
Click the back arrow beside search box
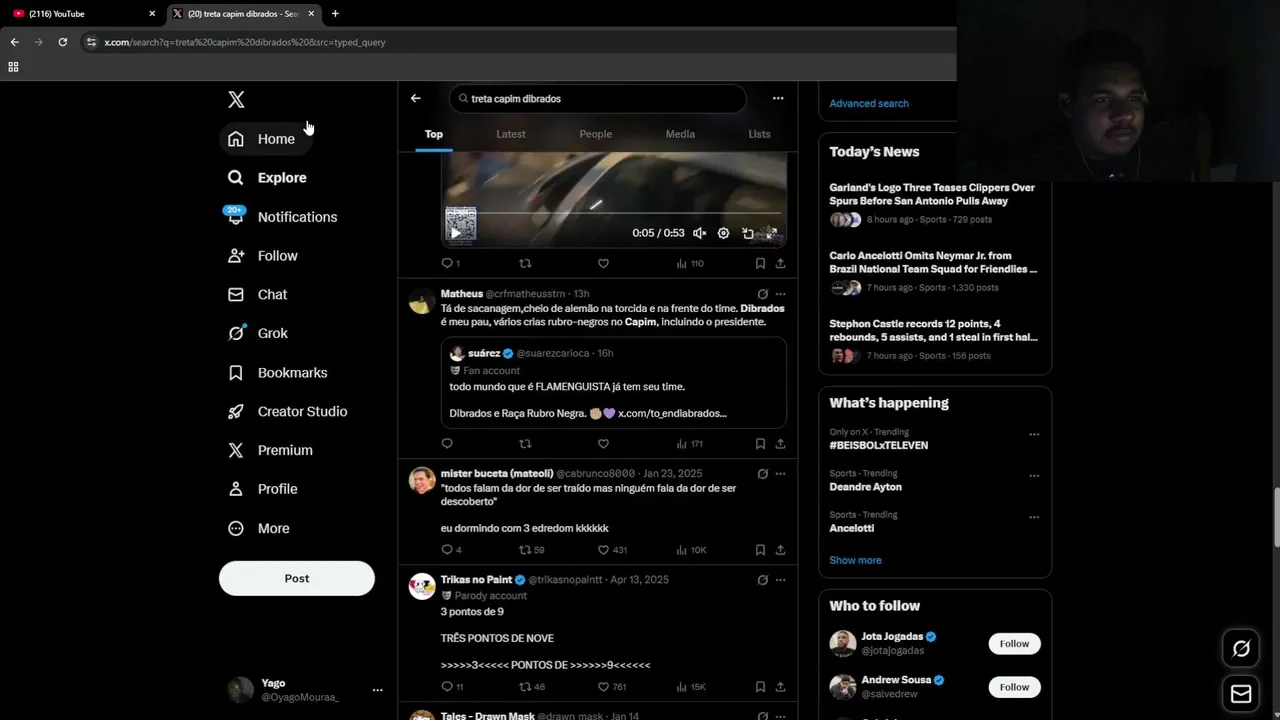click(x=416, y=98)
